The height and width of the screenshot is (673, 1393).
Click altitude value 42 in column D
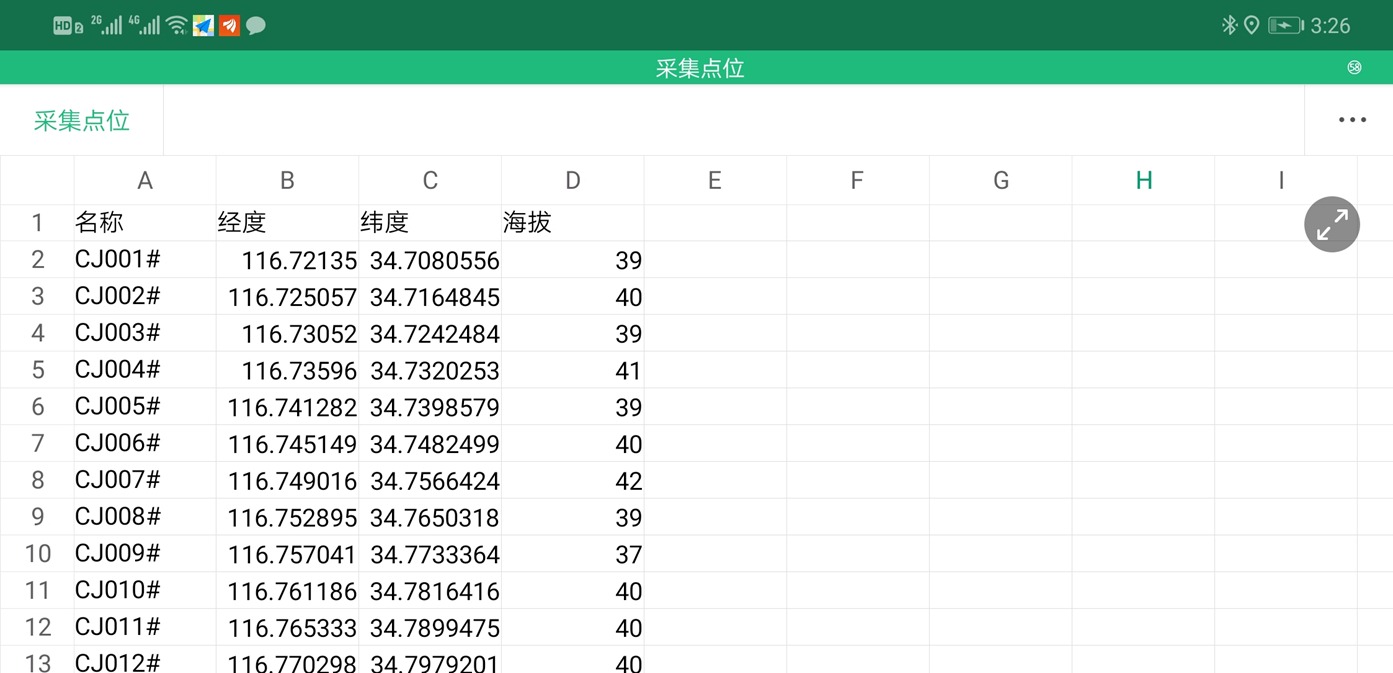[x=572, y=481]
